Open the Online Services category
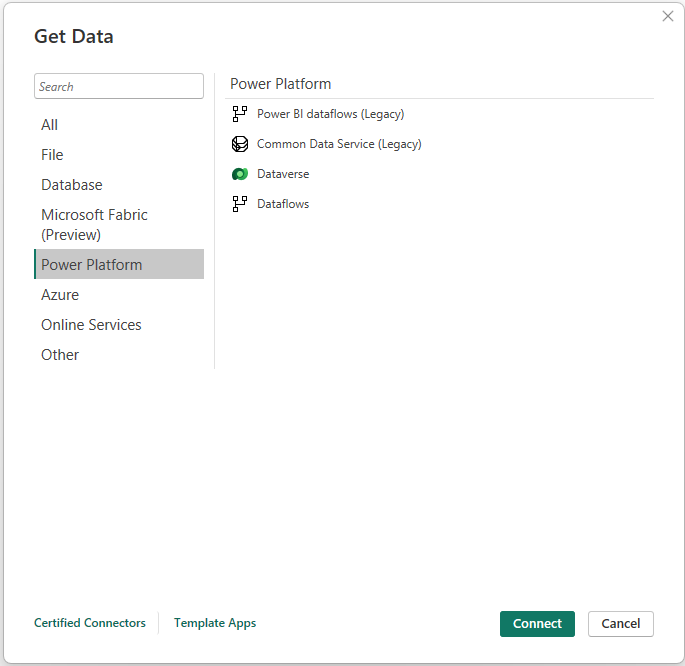Image resolution: width=685 pixels, height=666 pixels. coord(91,325)
